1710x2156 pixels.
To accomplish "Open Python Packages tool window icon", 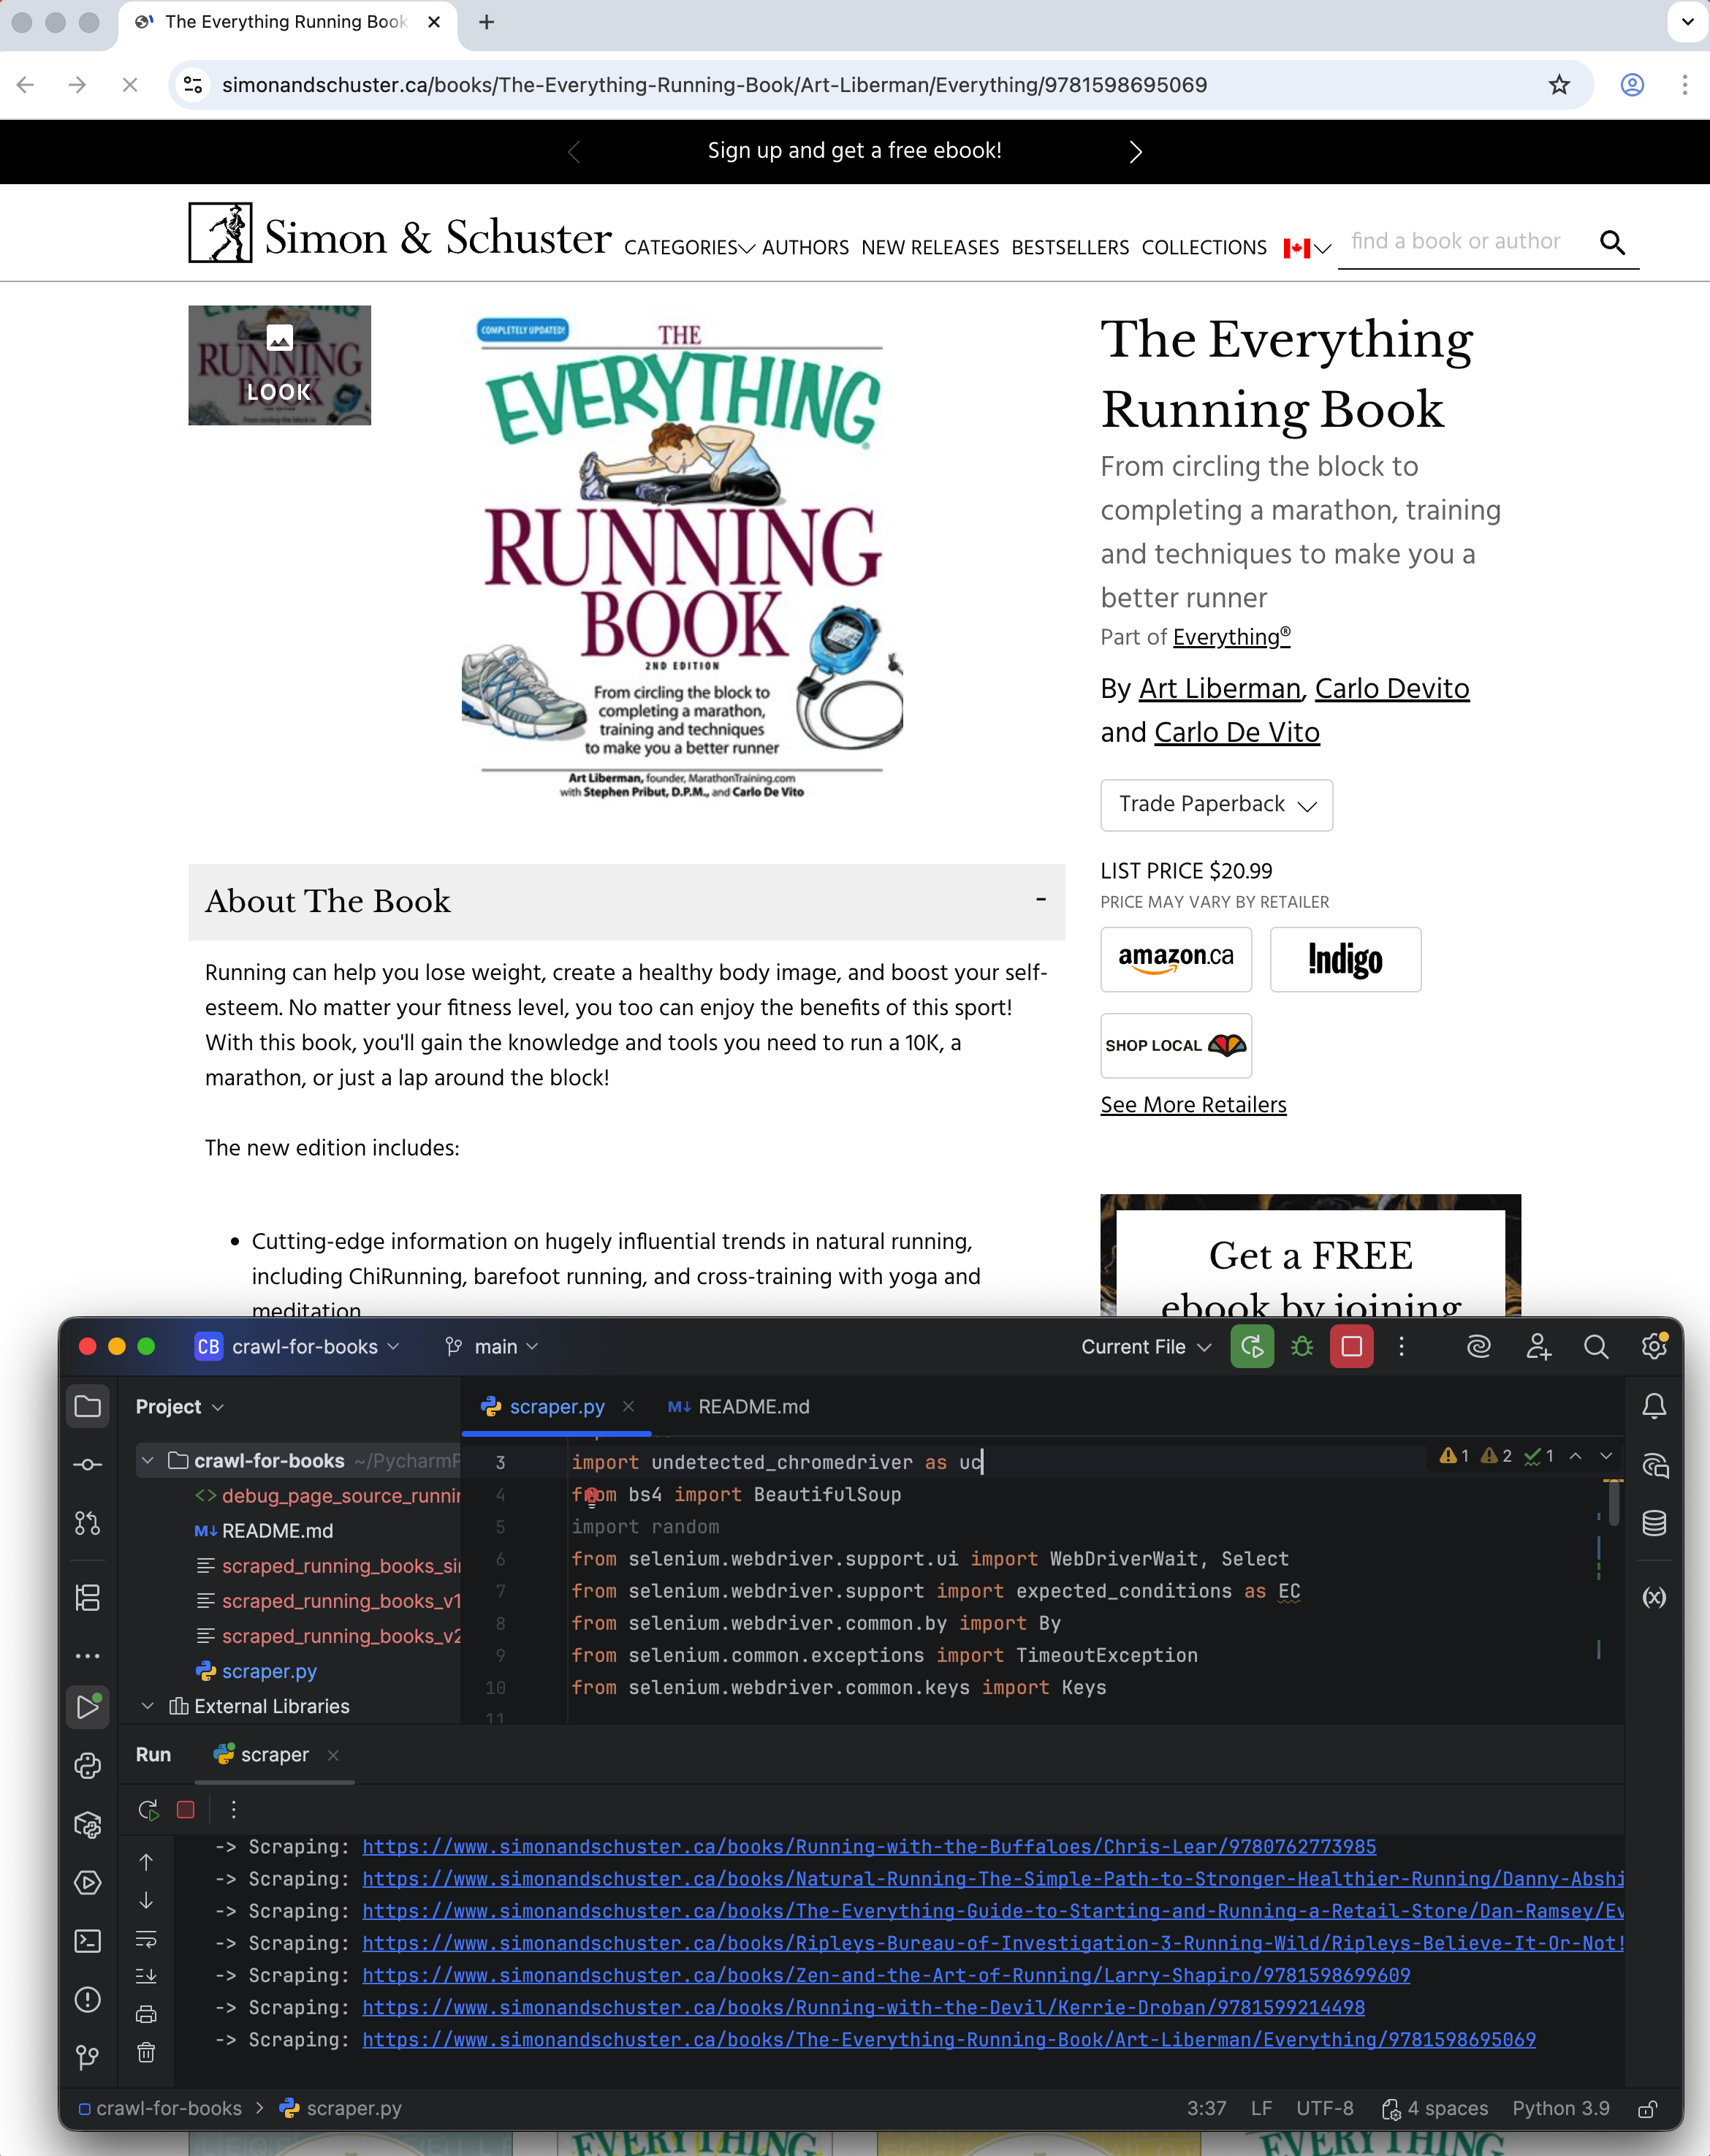I will (88, 1825).
